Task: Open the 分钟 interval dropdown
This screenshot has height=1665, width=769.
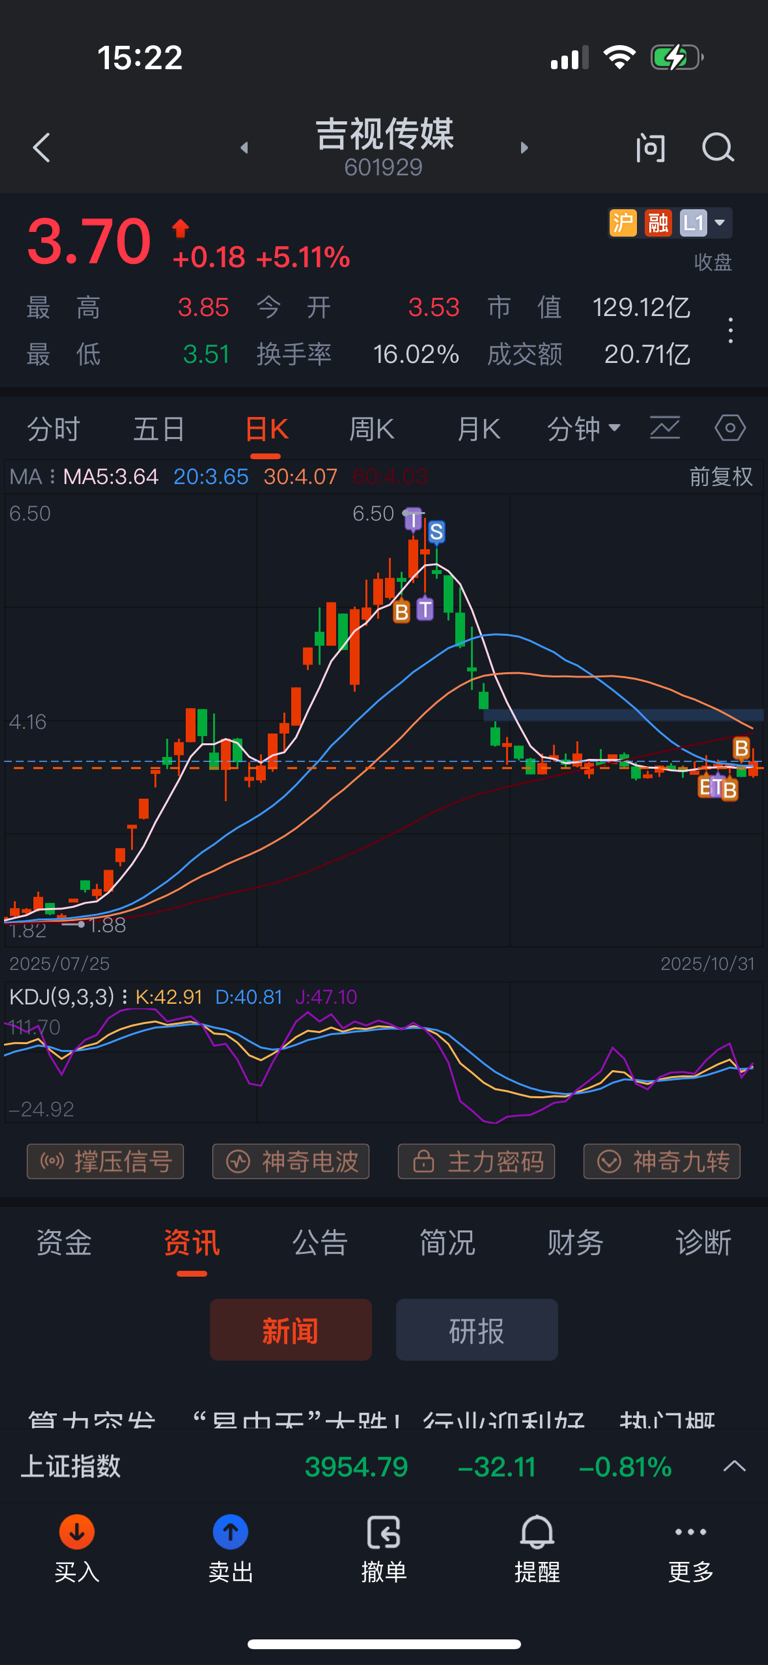Action: click(x=584, y=429)
